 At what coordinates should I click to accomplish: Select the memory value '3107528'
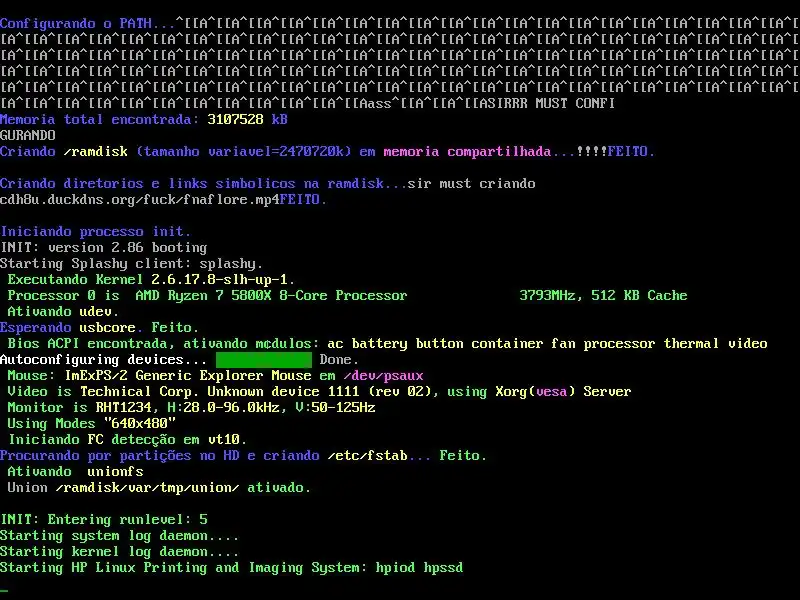coord(235,119)
